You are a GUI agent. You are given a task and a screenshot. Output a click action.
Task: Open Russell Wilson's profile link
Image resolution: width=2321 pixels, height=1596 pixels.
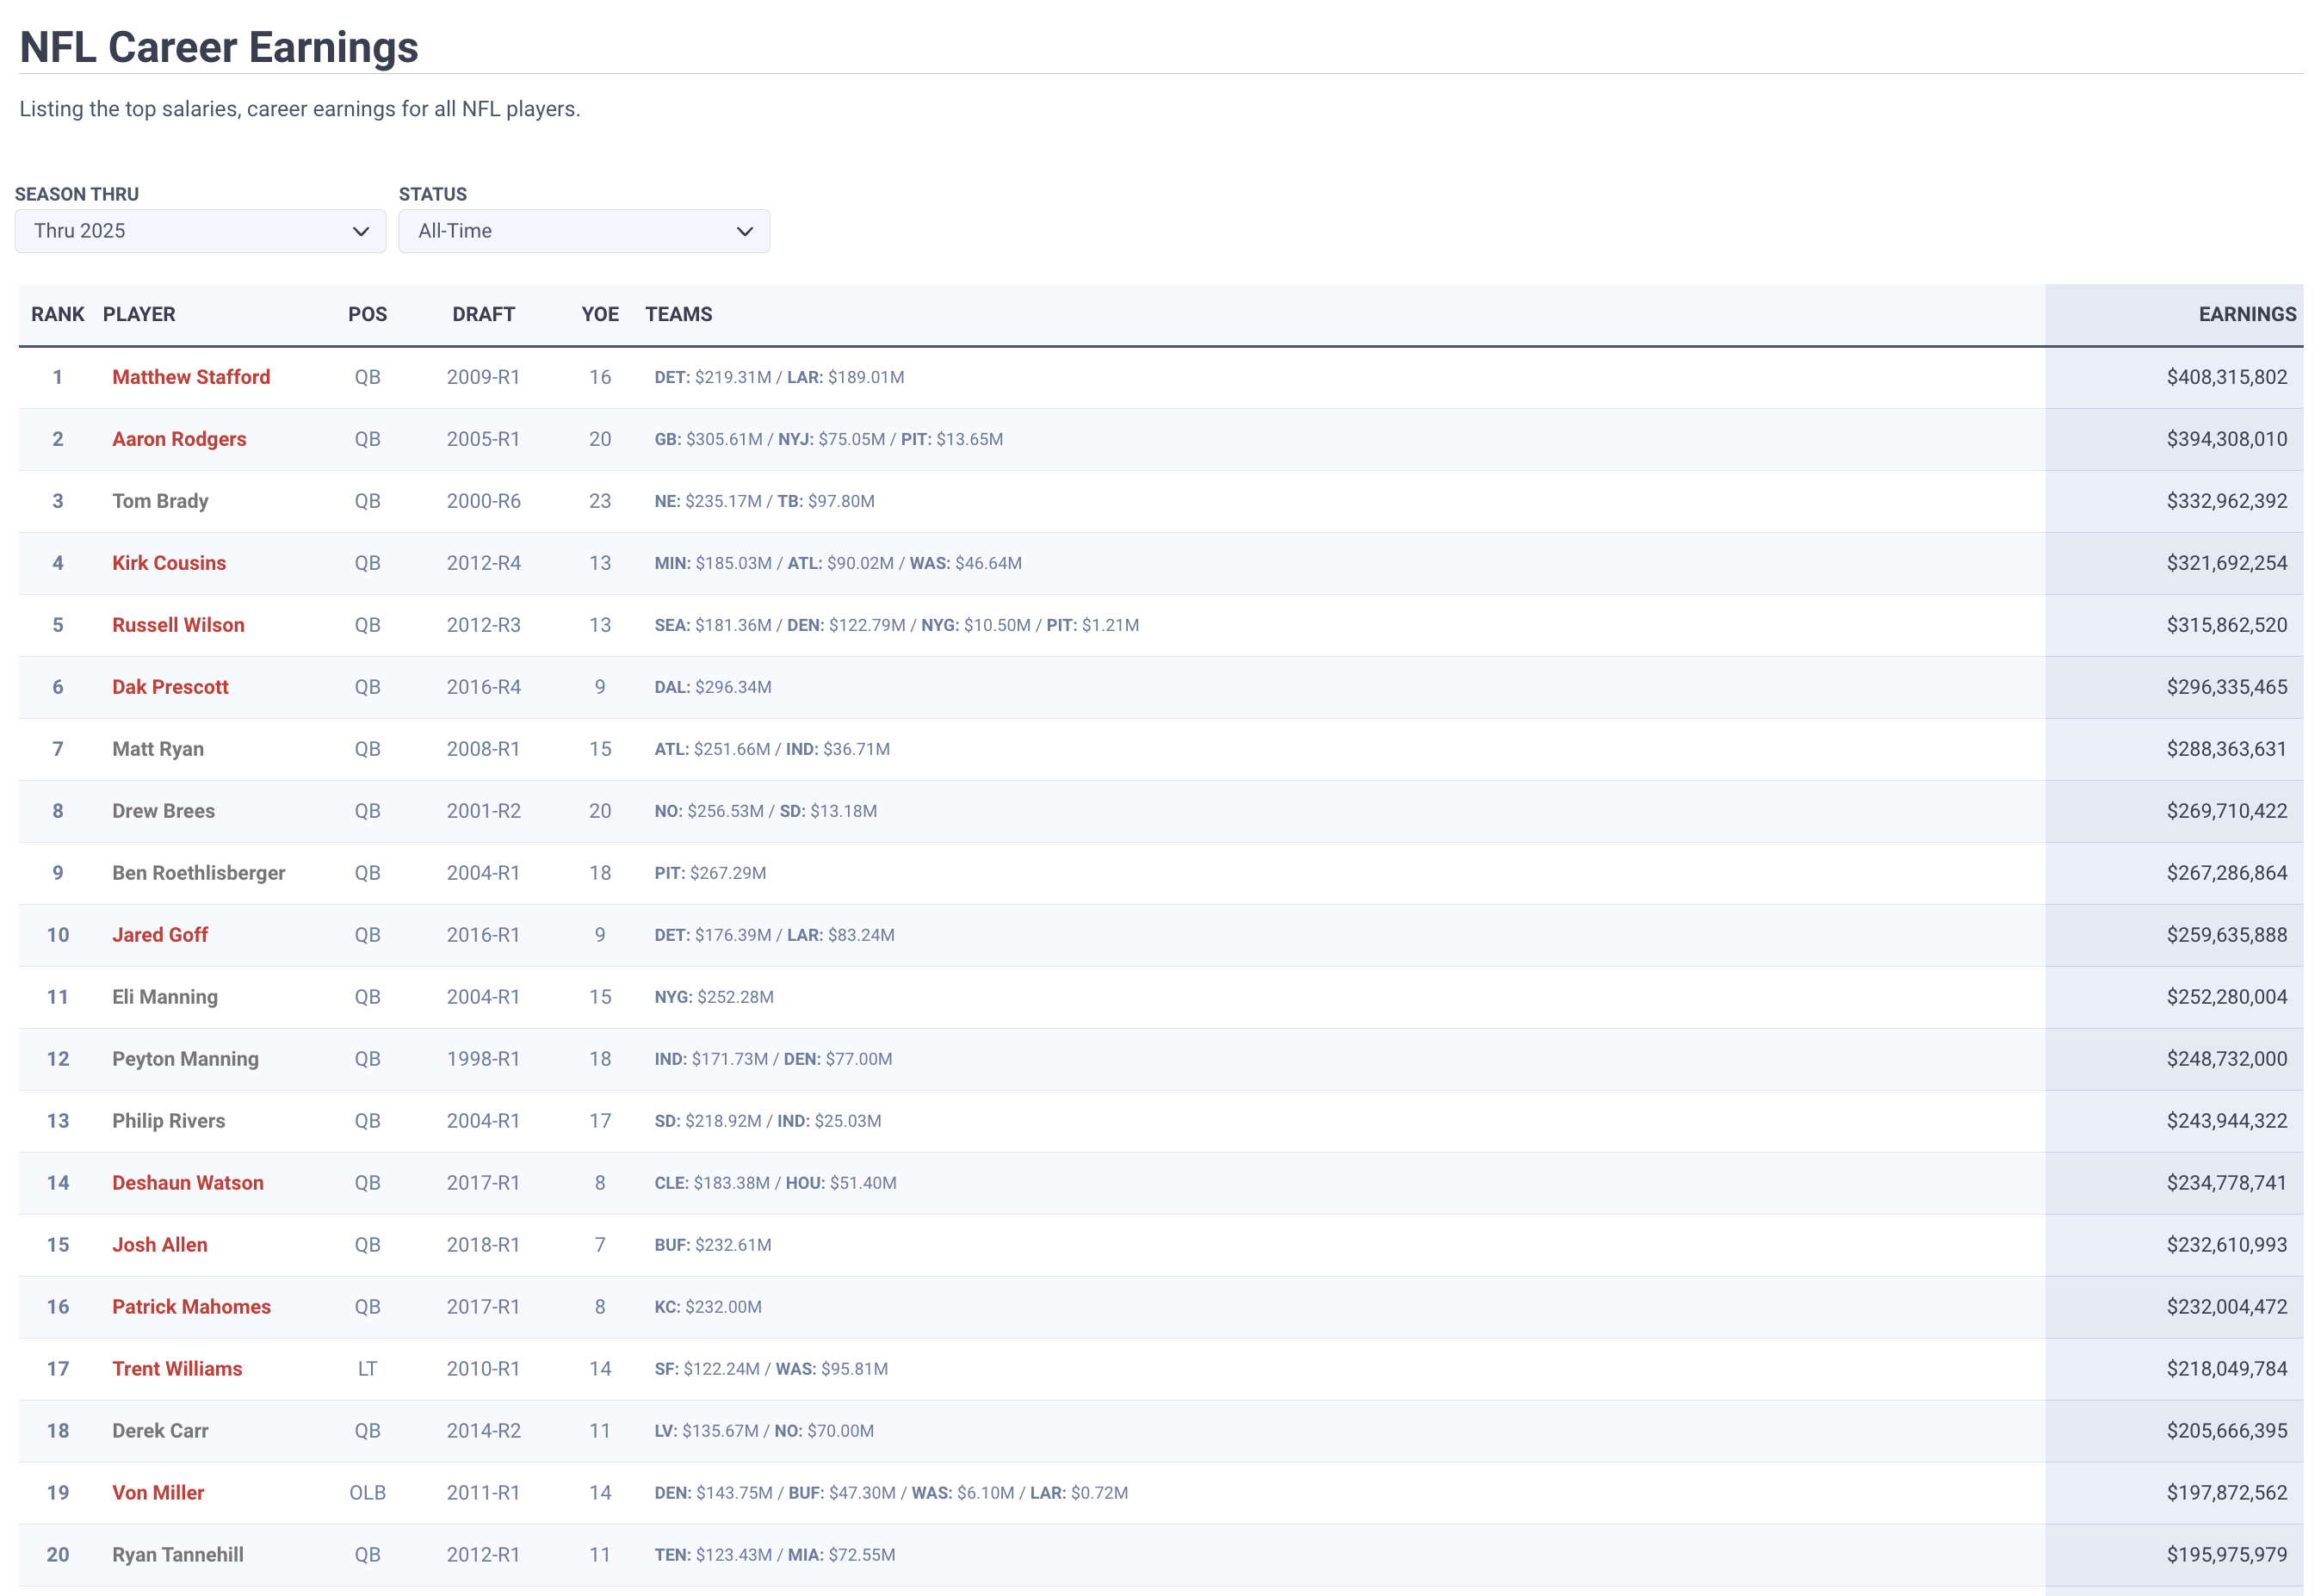[178, 625]
